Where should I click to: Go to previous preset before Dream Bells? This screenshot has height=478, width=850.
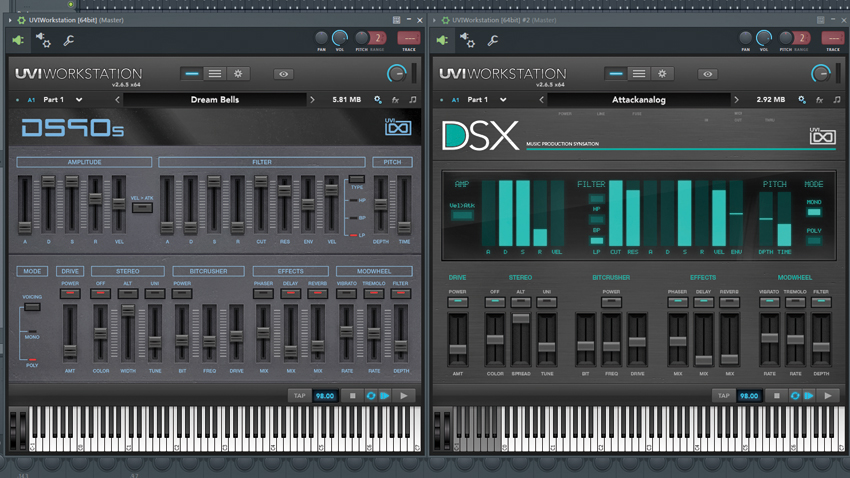point(117,100)
